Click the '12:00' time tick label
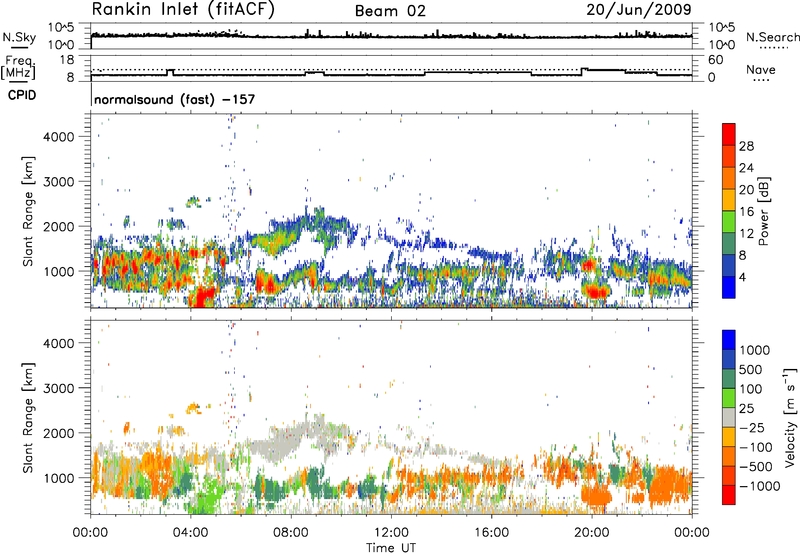This screenshot has height=554, width=800. 391,533
